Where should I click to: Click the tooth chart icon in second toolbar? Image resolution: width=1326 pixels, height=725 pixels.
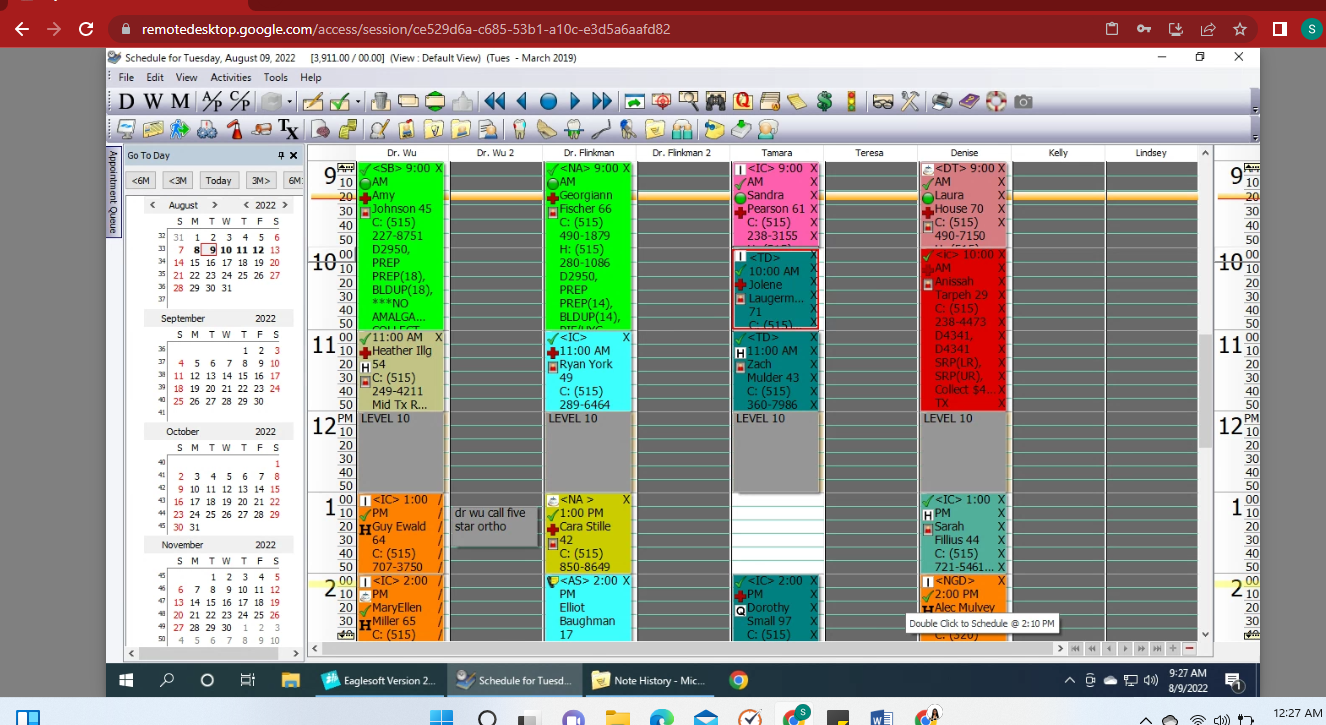click(x=519, y=129)
